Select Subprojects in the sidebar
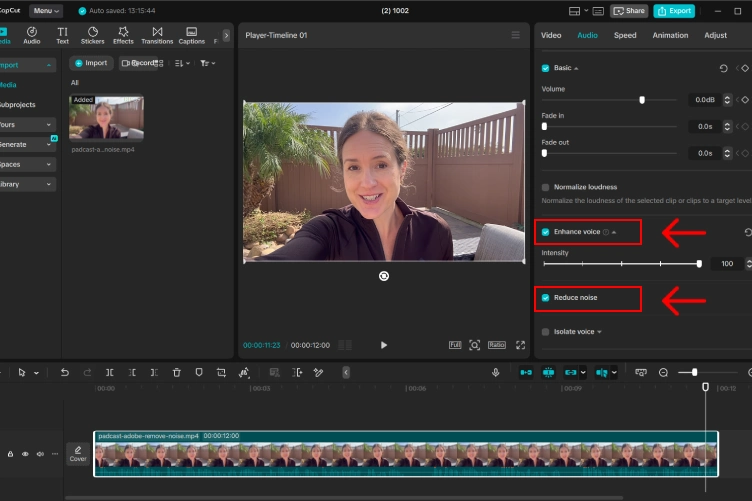The width and height of the screenshot is (752, 501). pos(18,105)
